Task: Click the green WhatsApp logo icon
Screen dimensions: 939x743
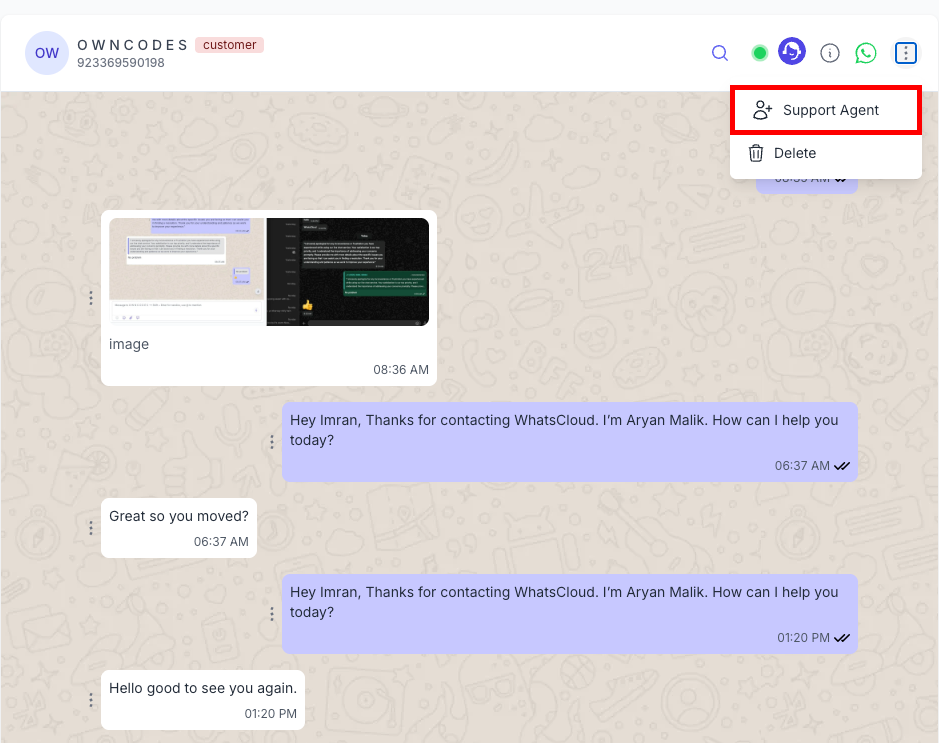Action: tap(866, 53)
